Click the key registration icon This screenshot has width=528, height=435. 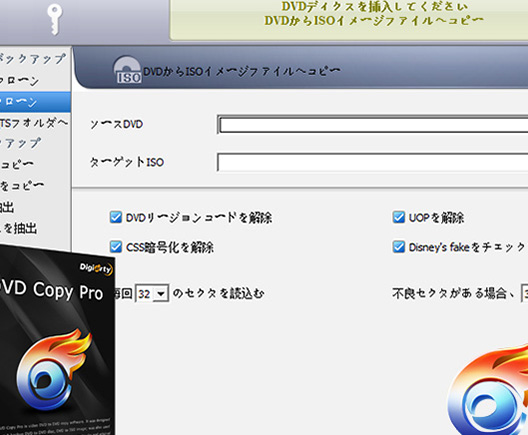[54, 19]
